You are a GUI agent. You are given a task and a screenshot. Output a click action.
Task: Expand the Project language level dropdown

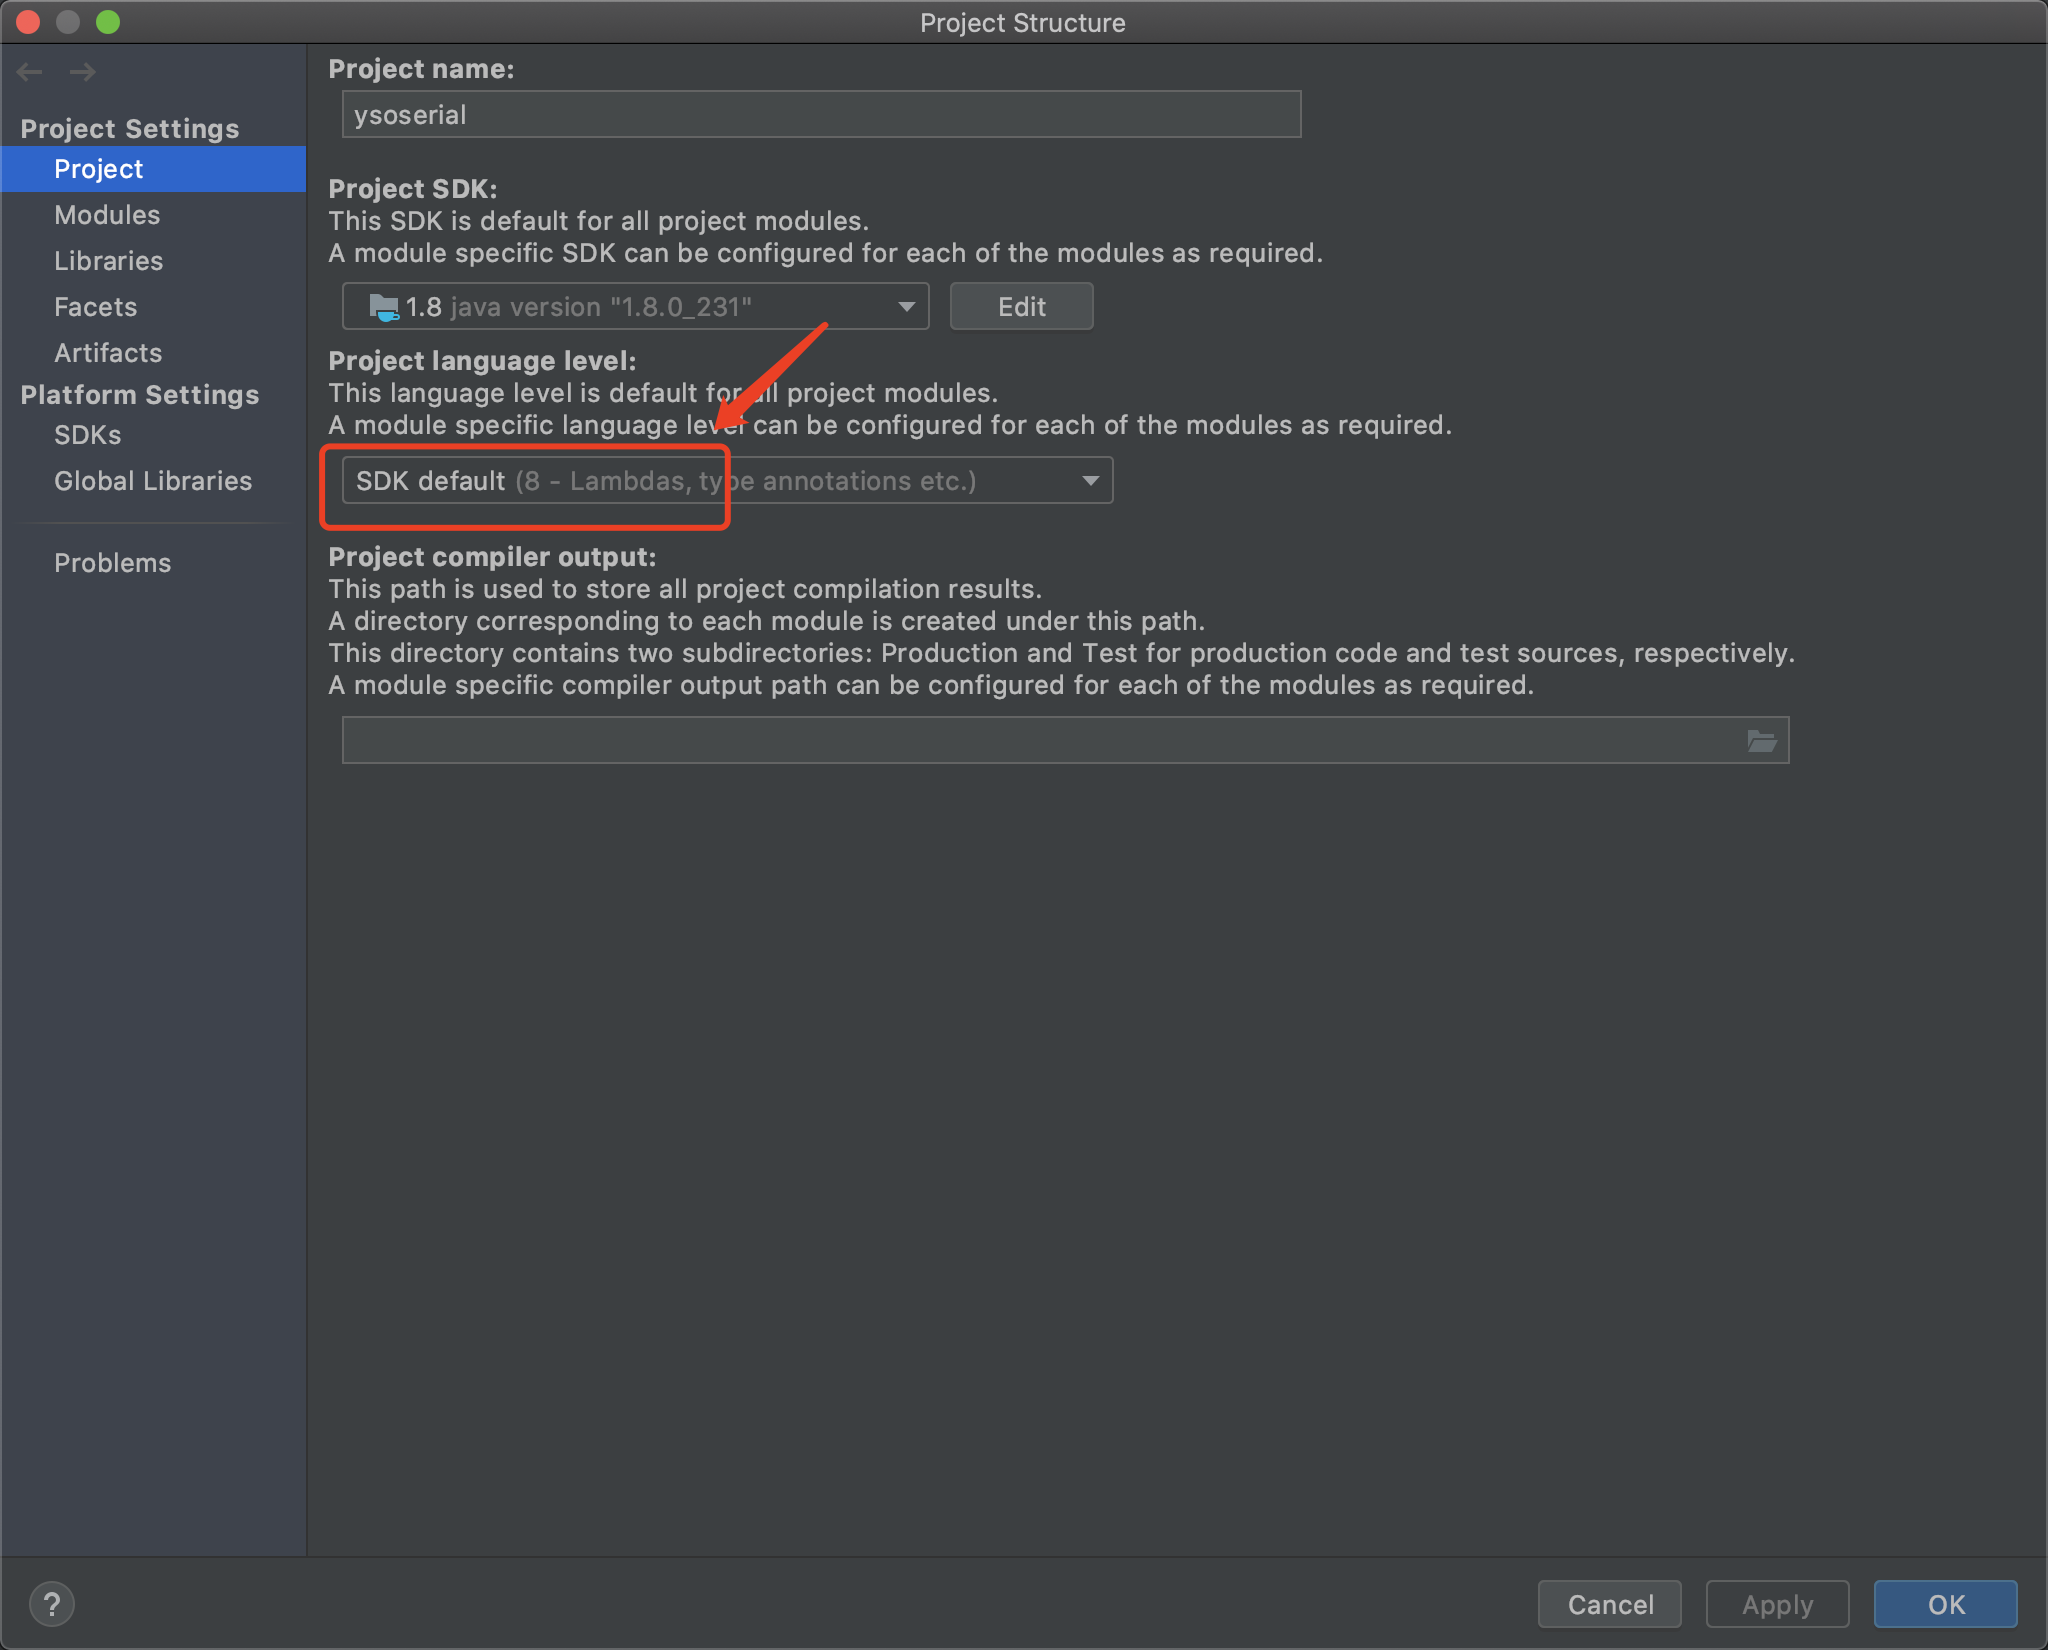[727, 481]
